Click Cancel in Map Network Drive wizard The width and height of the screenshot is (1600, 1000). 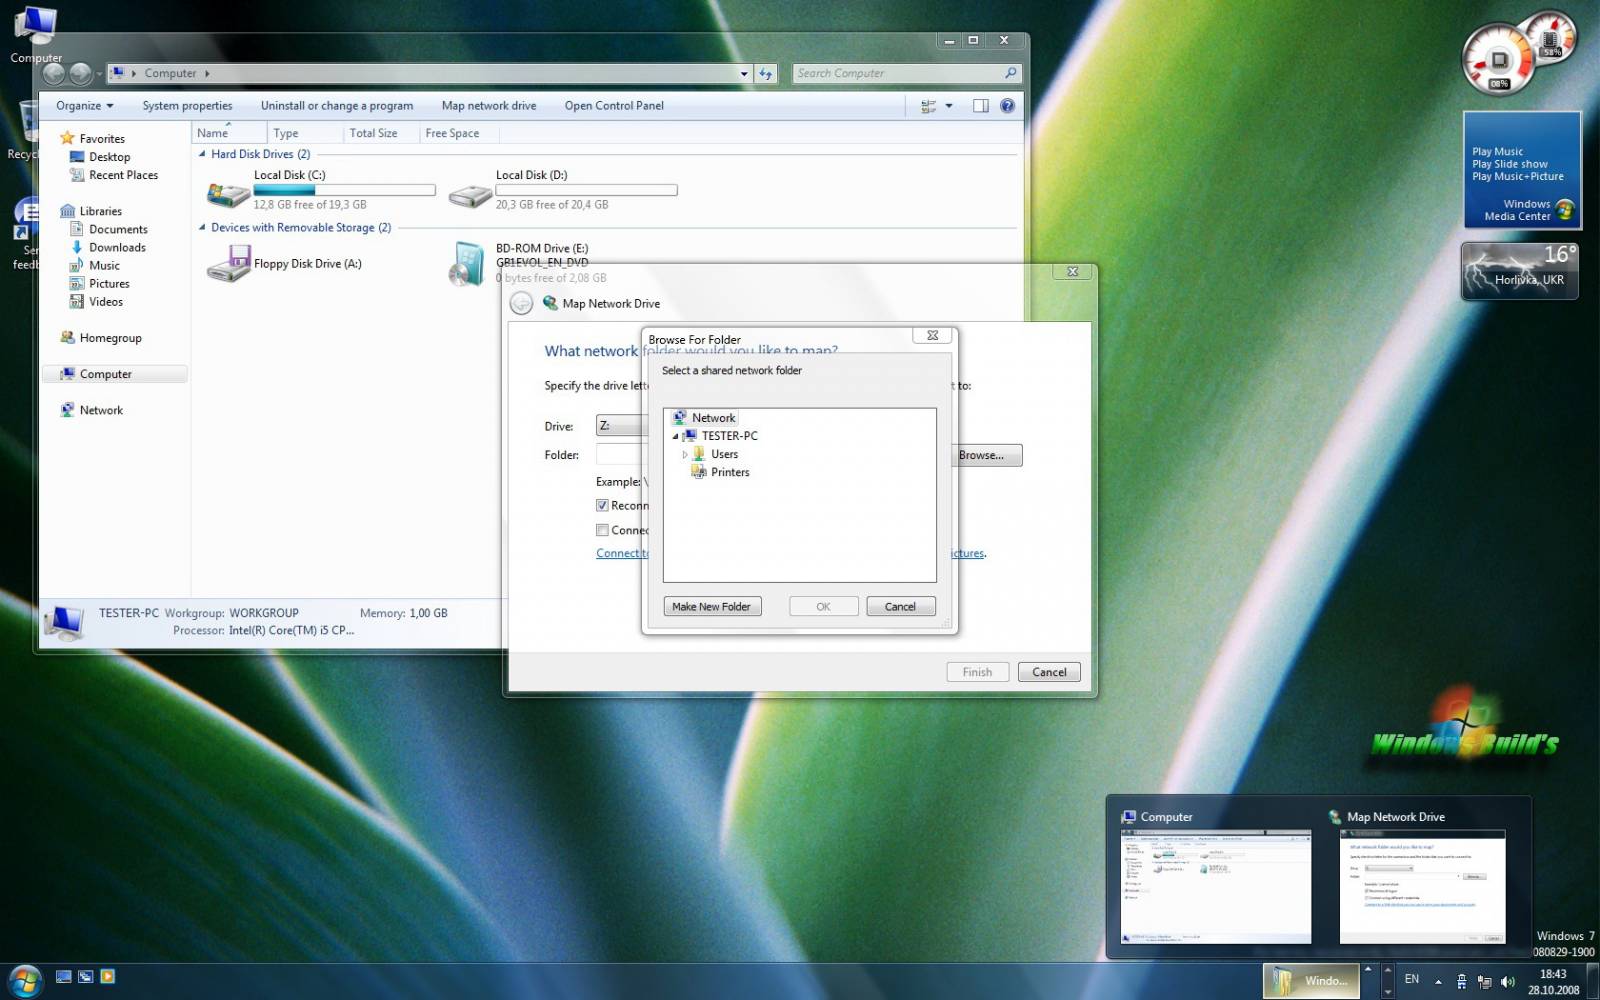tap(1049, 672)
